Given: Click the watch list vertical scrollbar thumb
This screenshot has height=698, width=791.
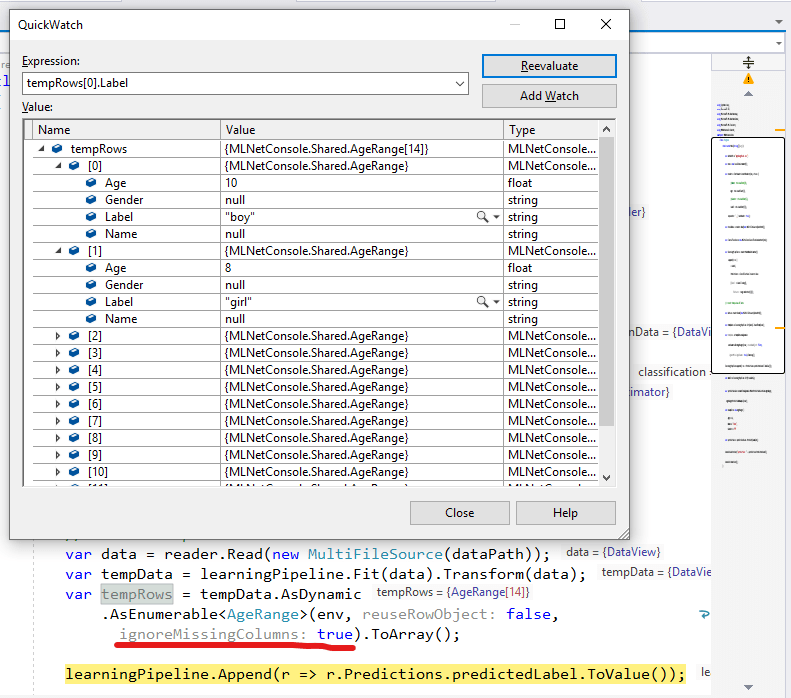Looking at the screenshot, I should pyautogui.click(x=606, y=281).
